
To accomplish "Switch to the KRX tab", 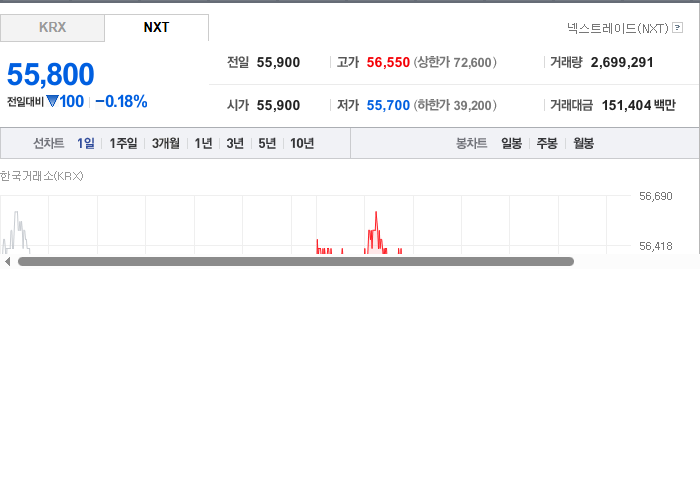I will [x=52, y=28].
